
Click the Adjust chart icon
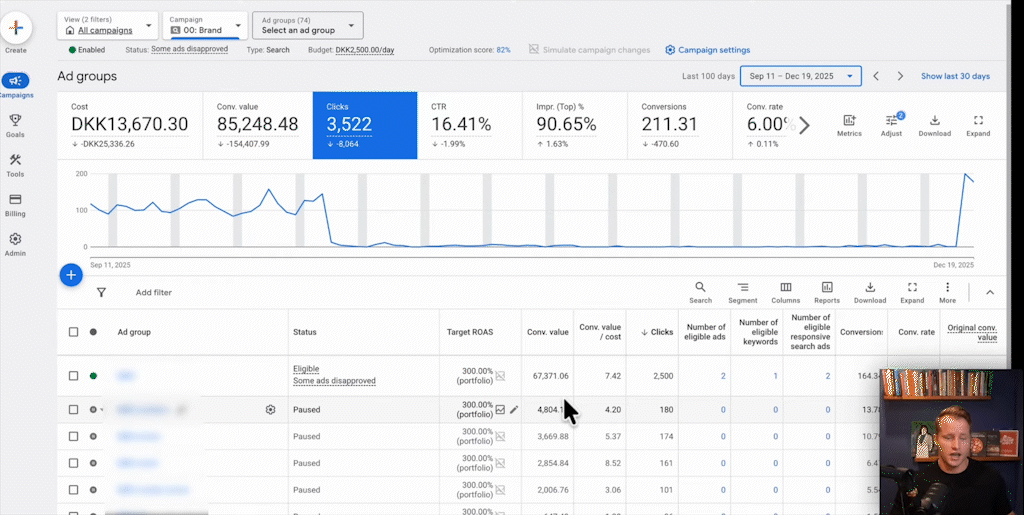pos(891,125)
